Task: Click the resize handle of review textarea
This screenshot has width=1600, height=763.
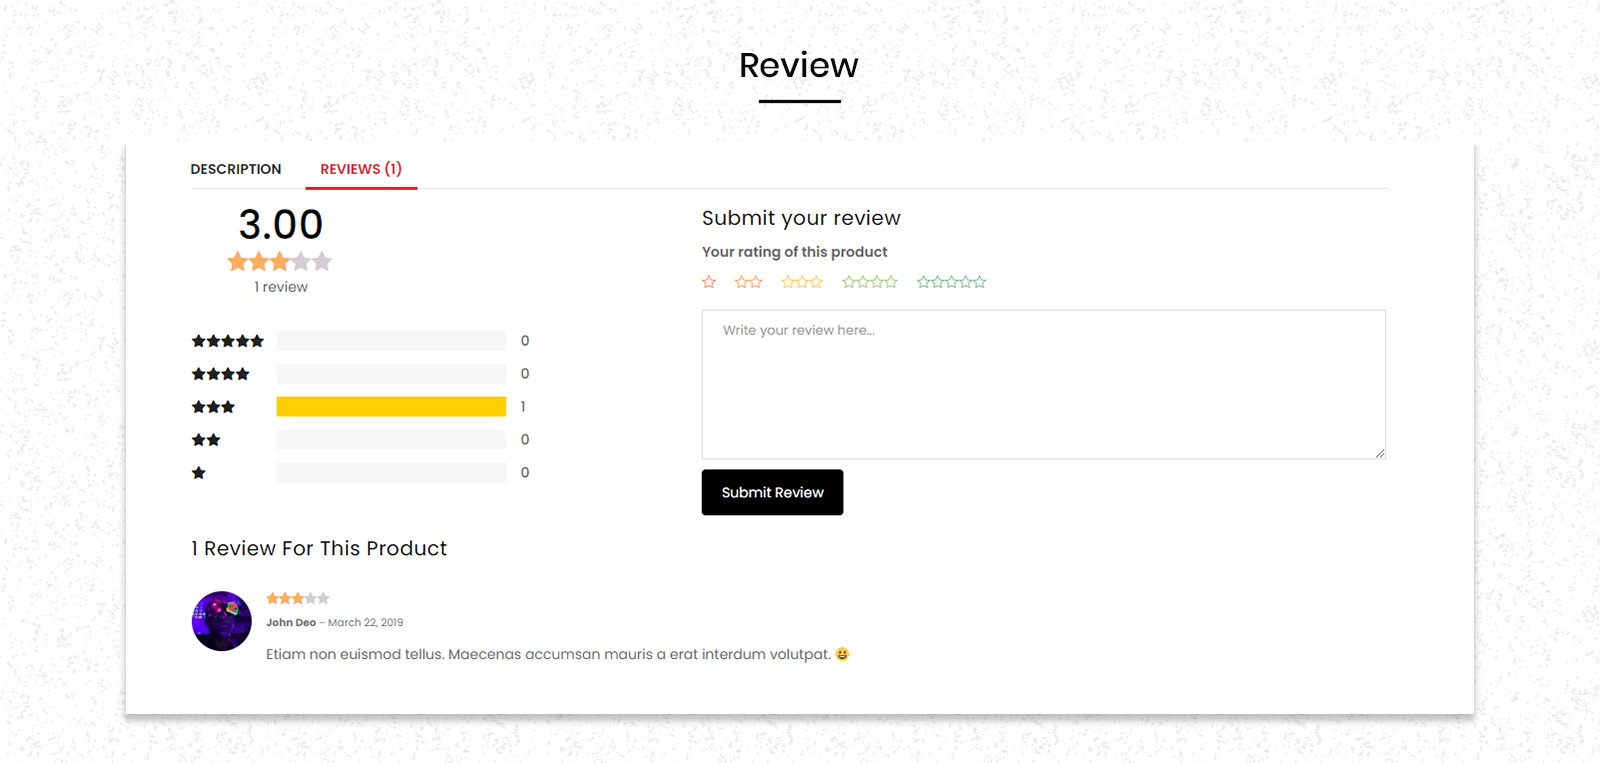Action: (x=1380, y=453)
